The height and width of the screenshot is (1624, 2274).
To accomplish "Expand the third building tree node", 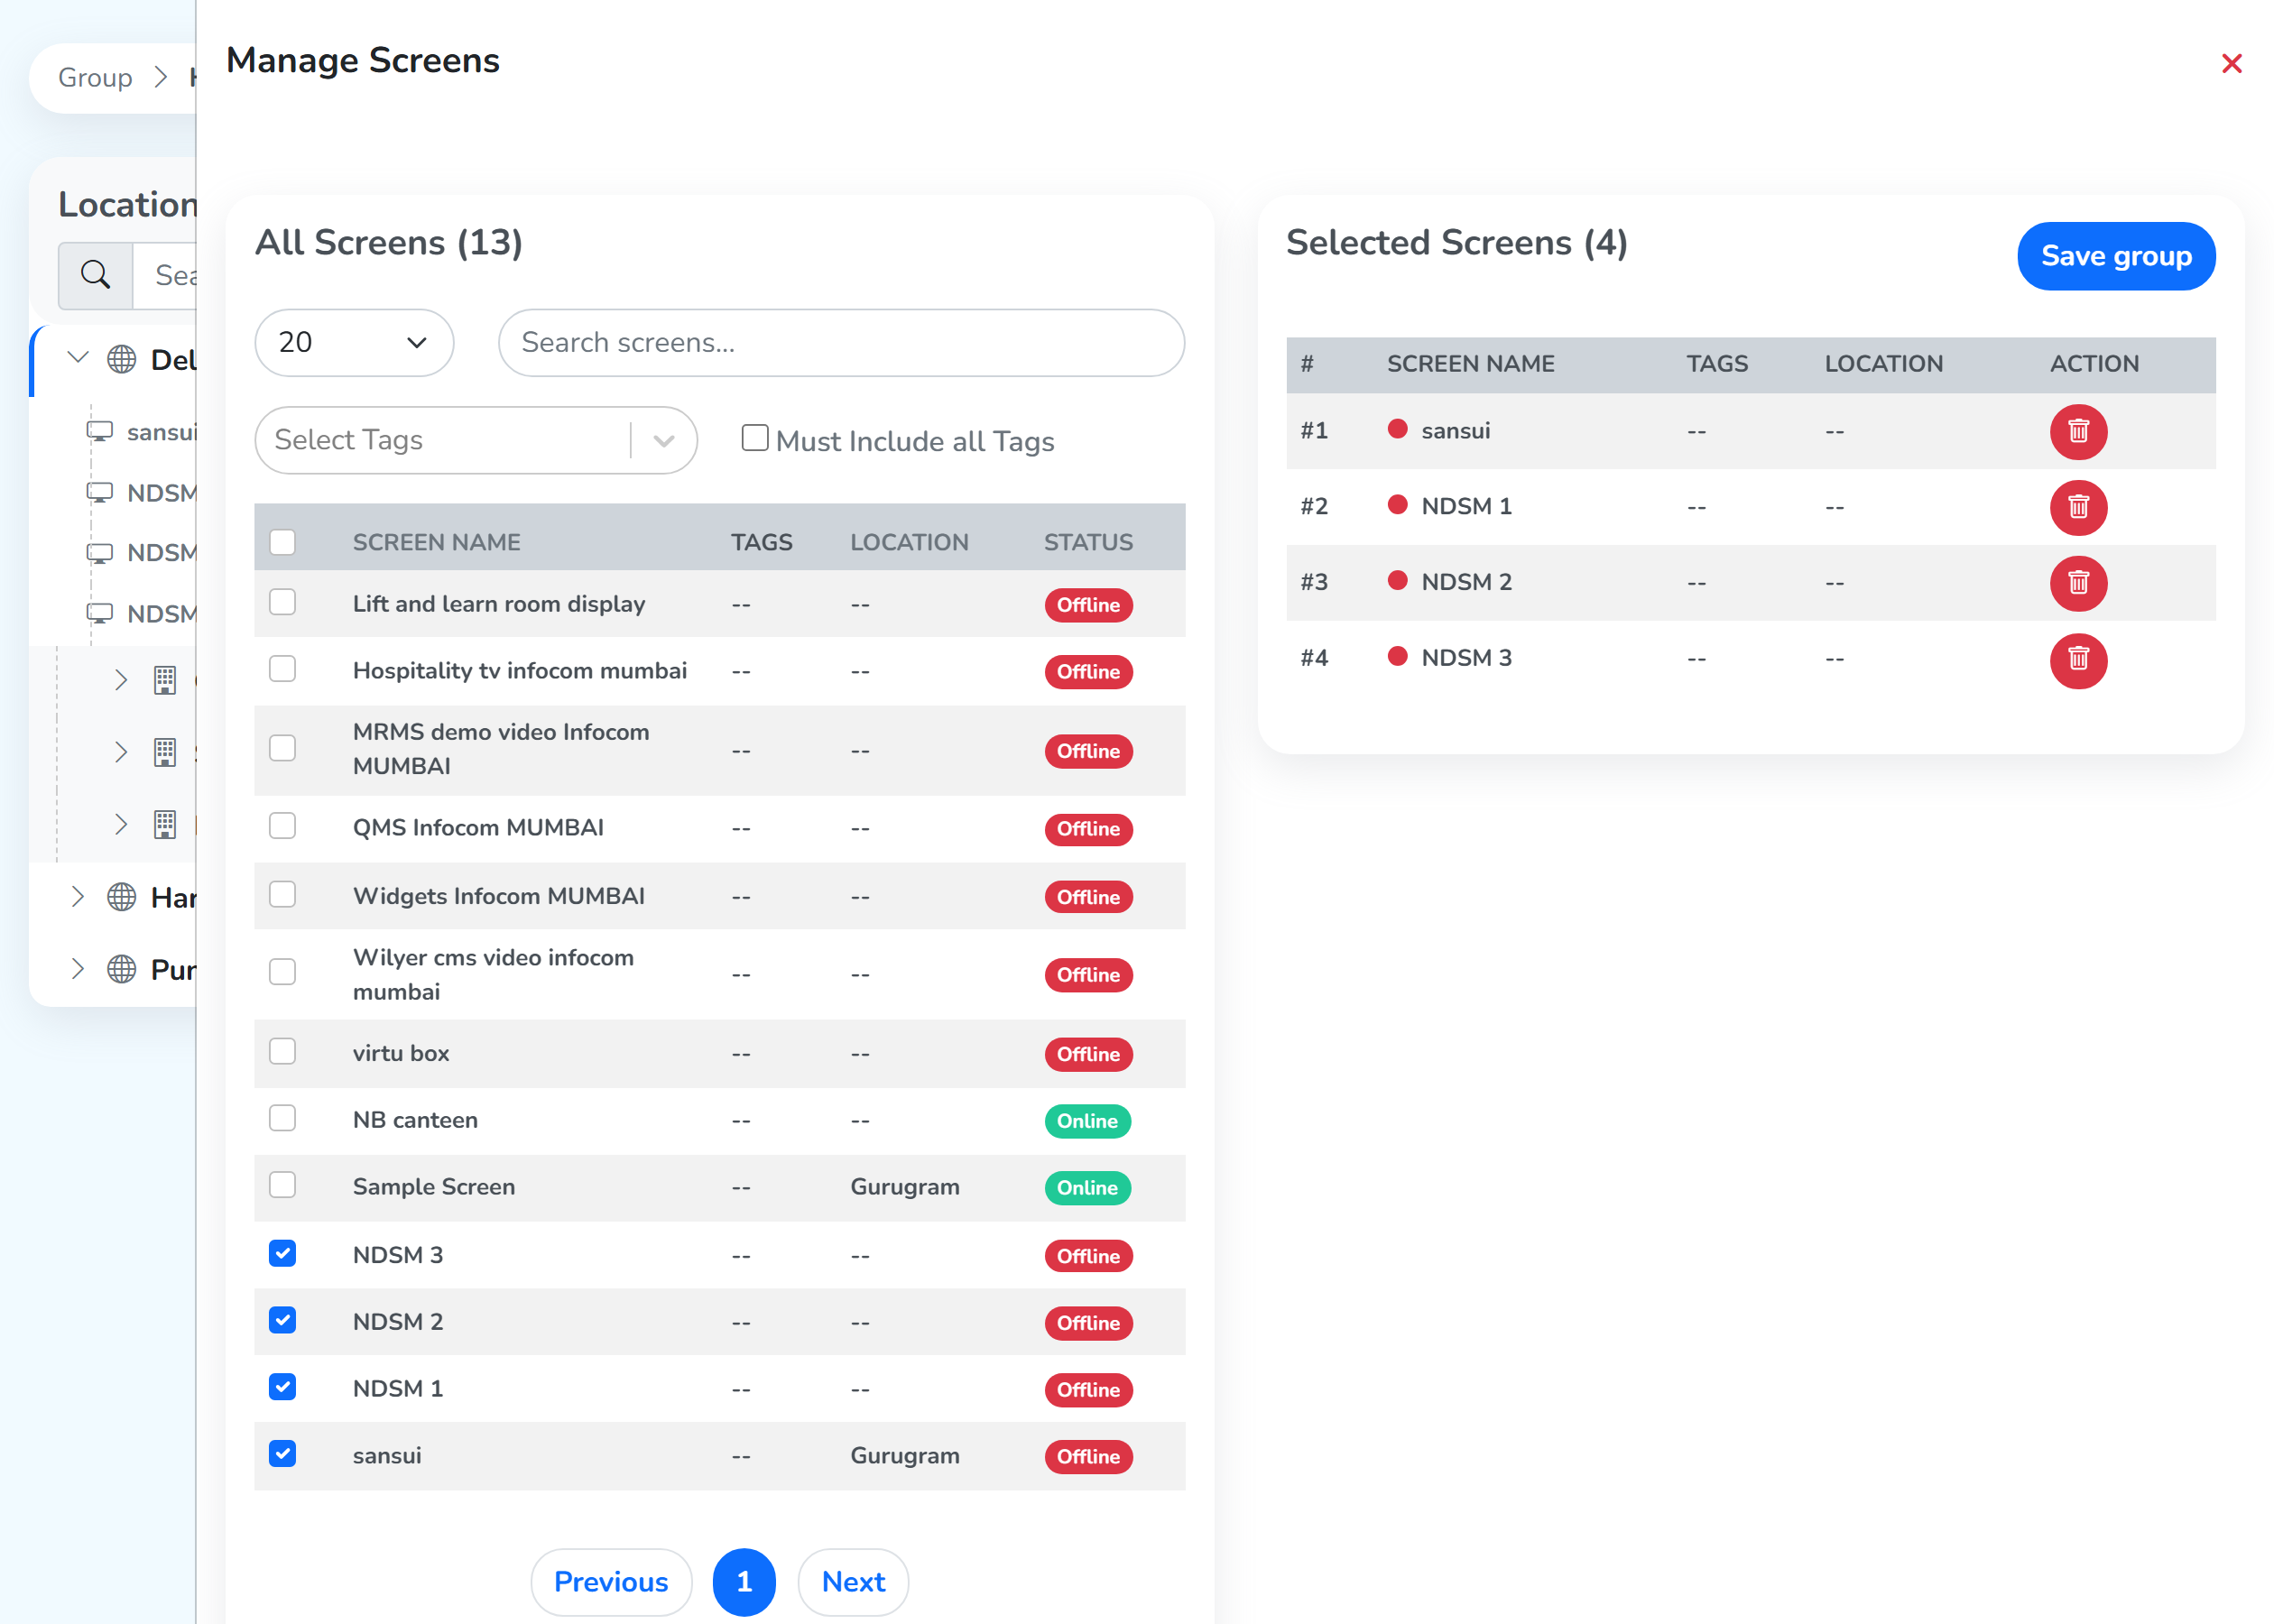I will point(121,824).
